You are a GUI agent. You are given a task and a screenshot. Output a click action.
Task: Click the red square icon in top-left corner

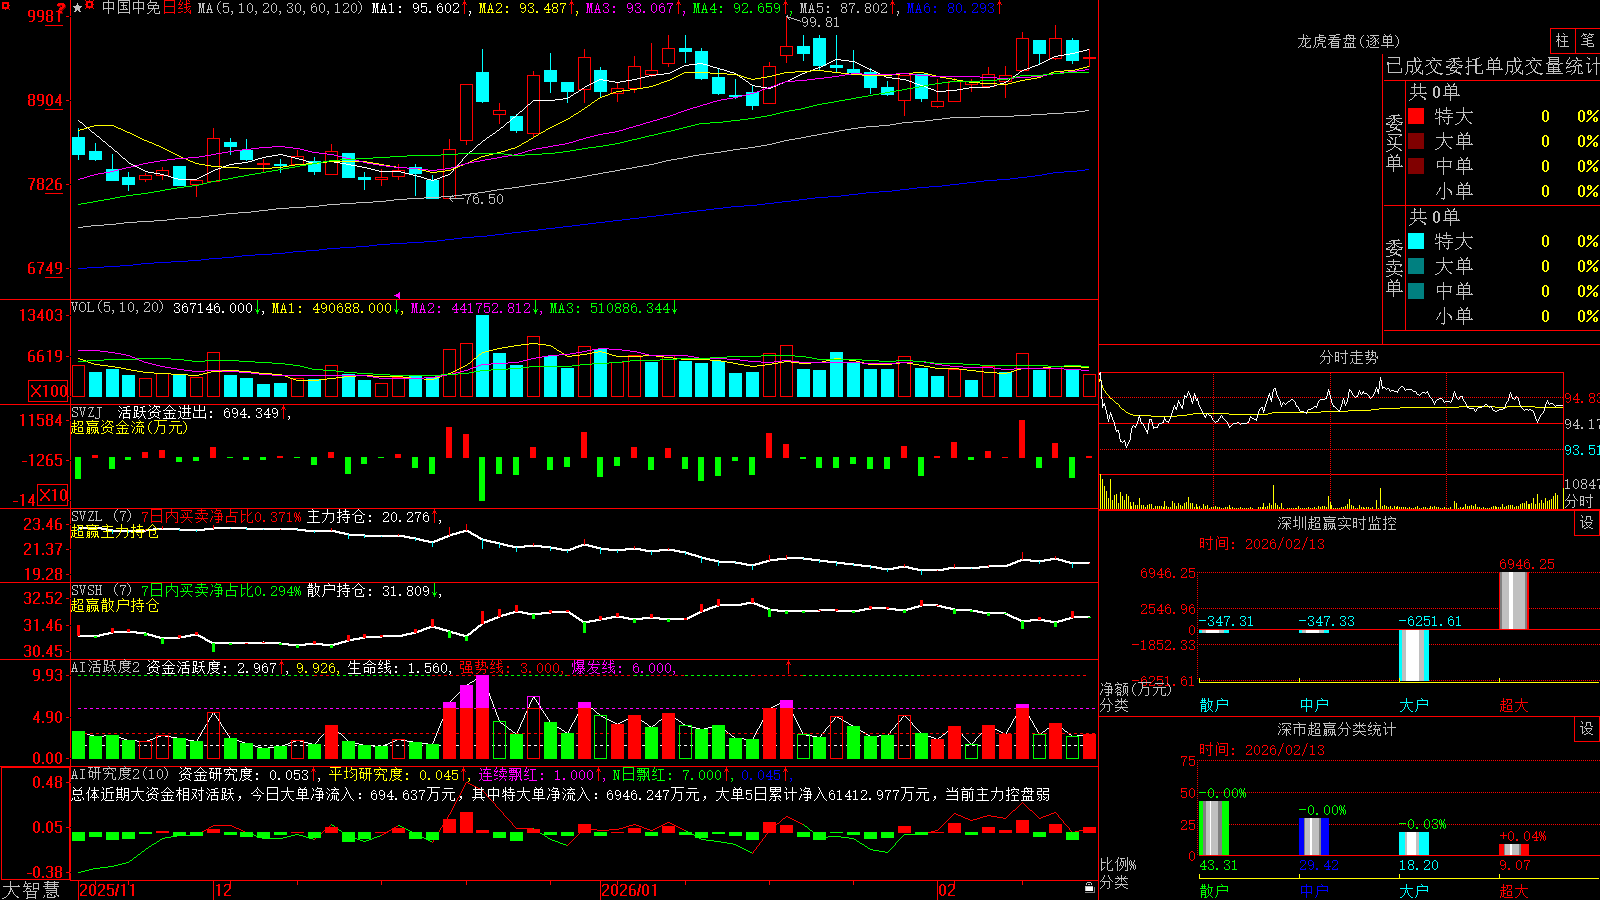[4, 4]
